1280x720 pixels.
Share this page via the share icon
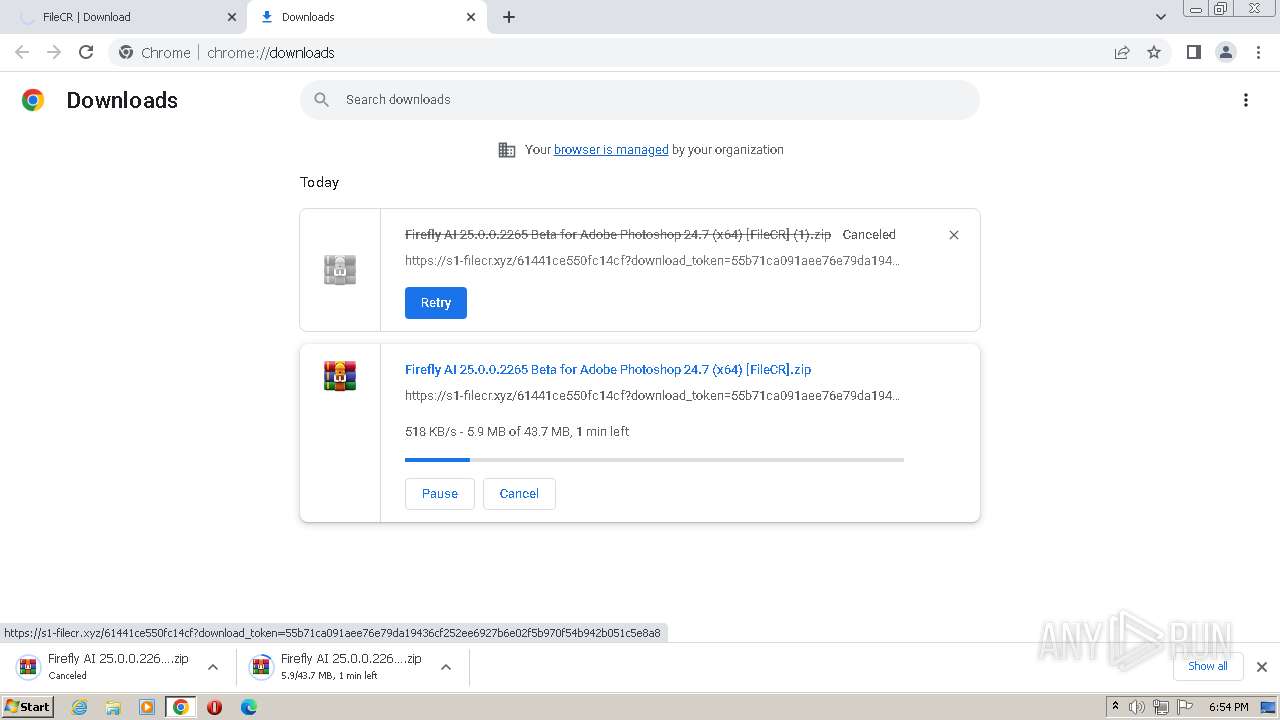(1122, 52)
